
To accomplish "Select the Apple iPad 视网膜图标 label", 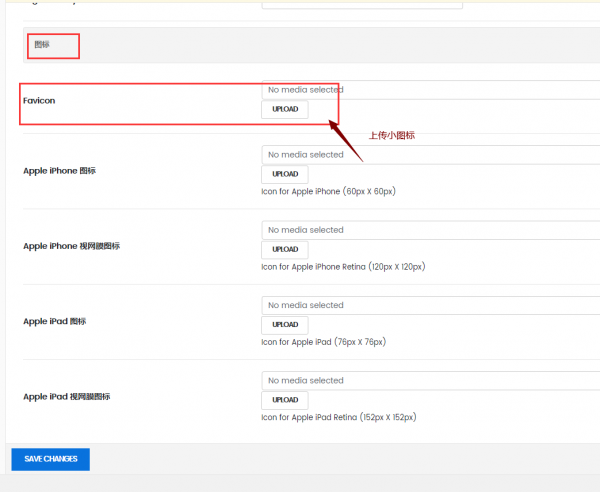I will [67, 397].
